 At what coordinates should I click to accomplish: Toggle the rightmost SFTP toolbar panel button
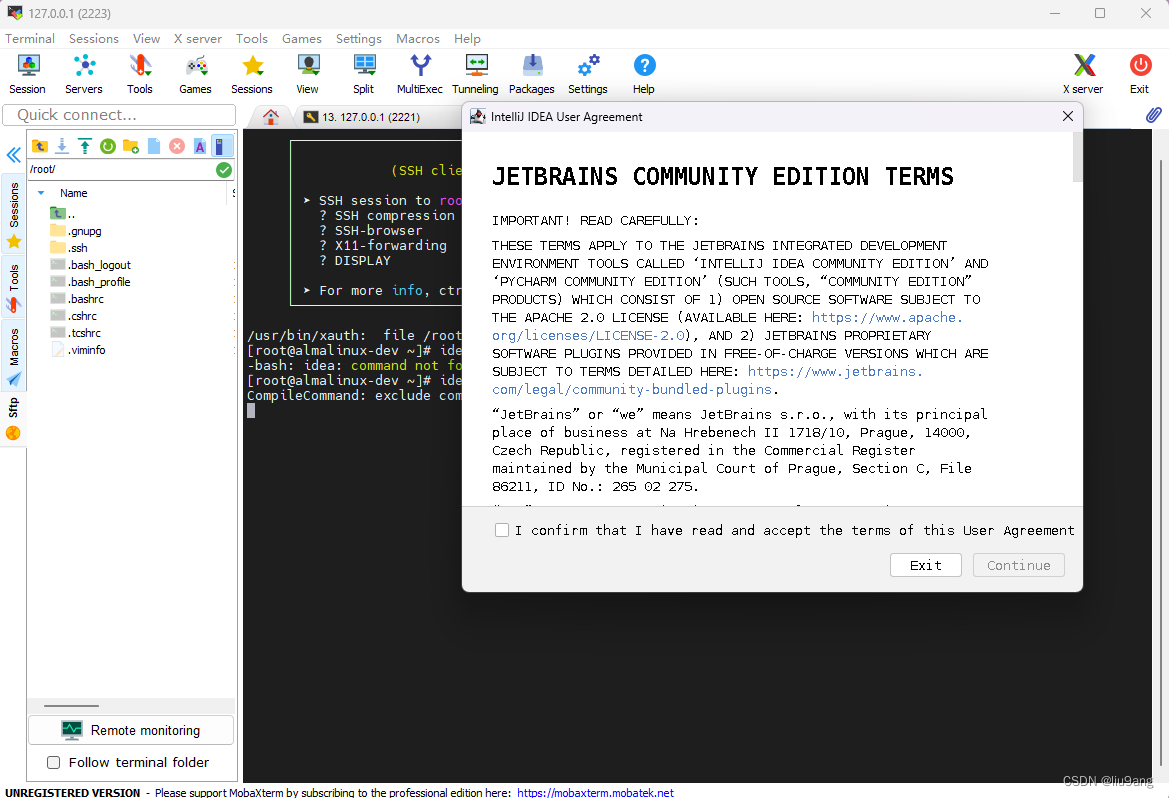pos(222,146)
